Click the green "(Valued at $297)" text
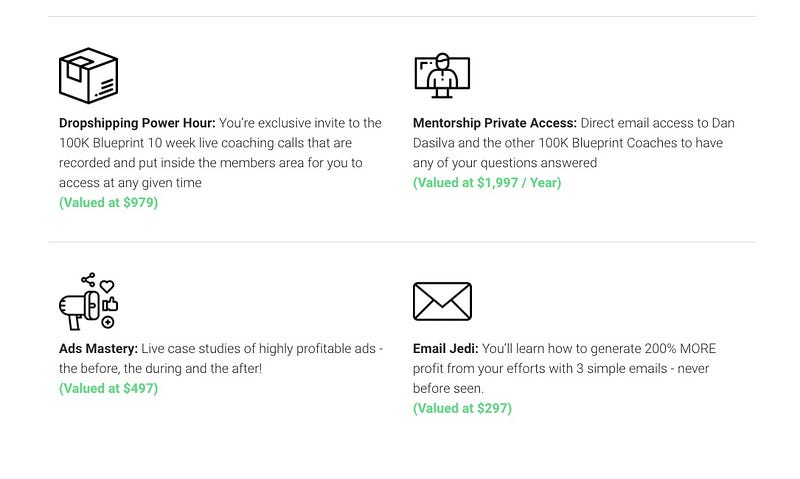Screen dimensions: 800x479 [x=462, y=409]
